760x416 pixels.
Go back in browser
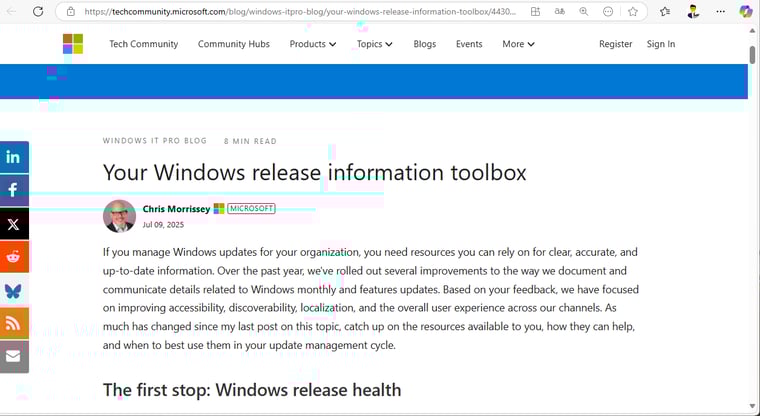(x=11, y=12)
